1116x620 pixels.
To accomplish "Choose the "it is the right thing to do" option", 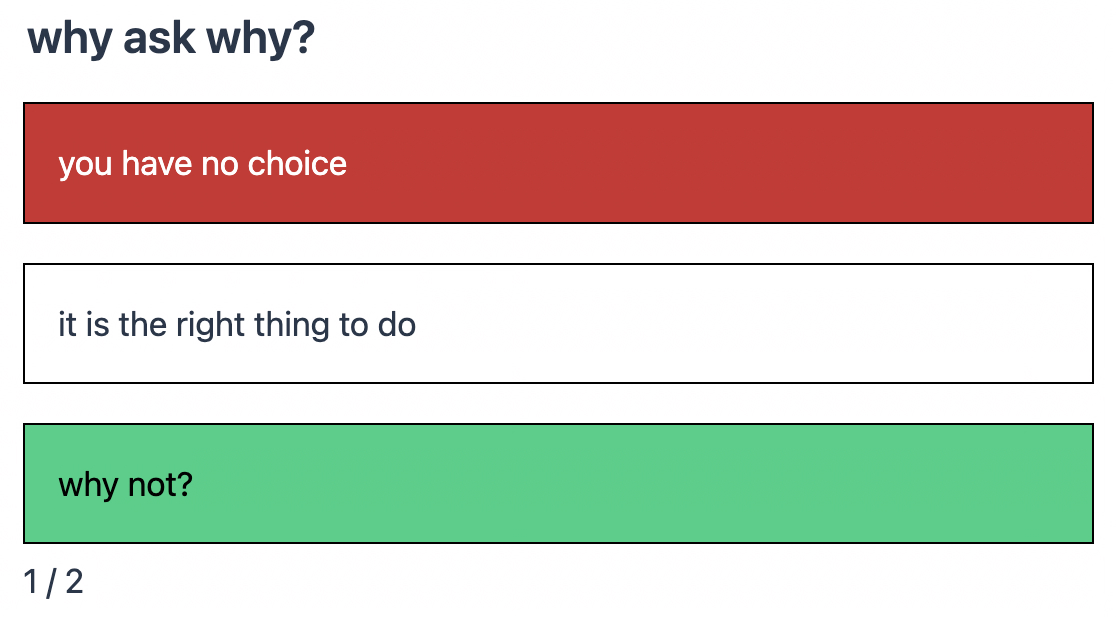I will pyautogui.click(x=557, y=324).
